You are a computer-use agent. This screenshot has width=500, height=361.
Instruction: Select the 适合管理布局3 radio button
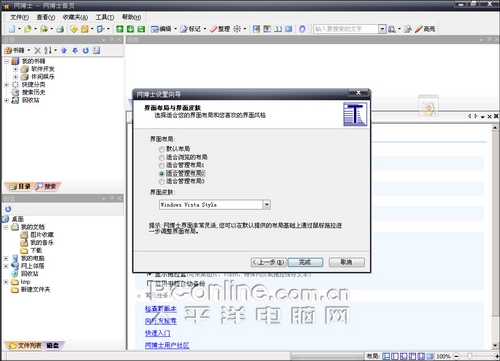(x=162, y=182)
